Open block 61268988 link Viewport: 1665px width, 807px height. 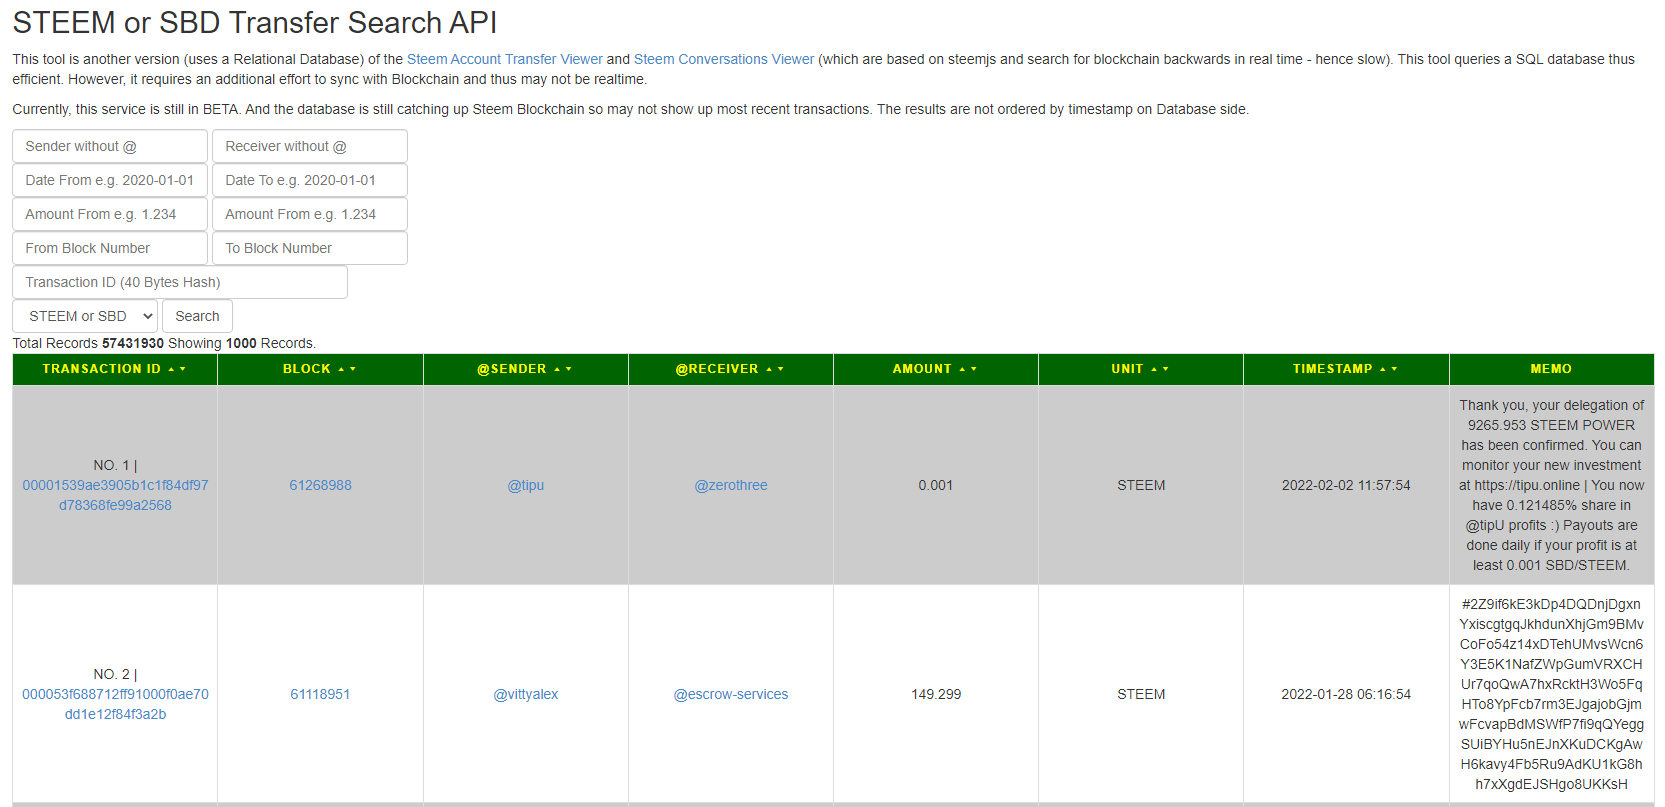(x=320, y=485)
